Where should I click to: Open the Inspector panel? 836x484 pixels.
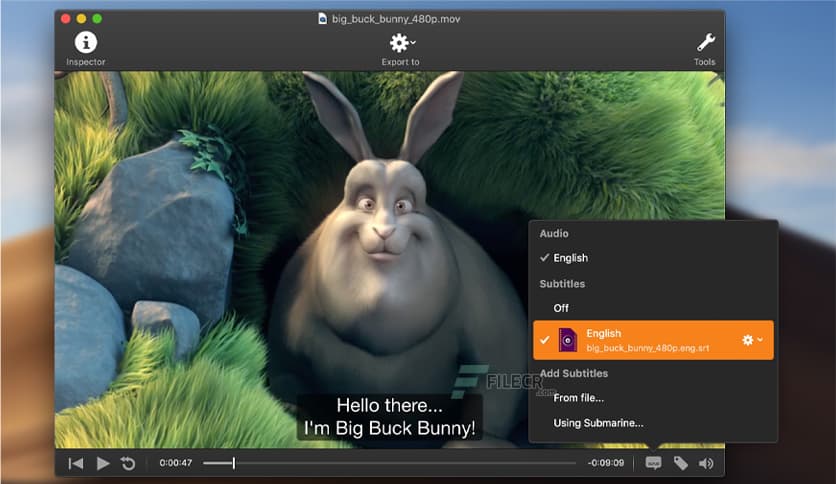(85, 48)
